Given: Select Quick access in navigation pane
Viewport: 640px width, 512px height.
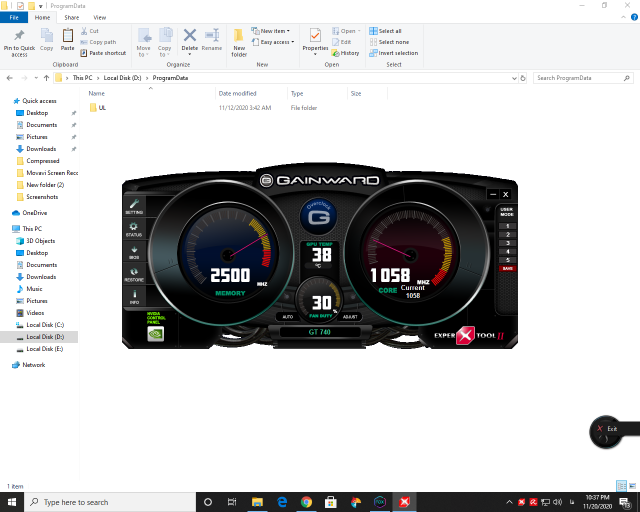Looking at the screenshot, I should point(39,101).
